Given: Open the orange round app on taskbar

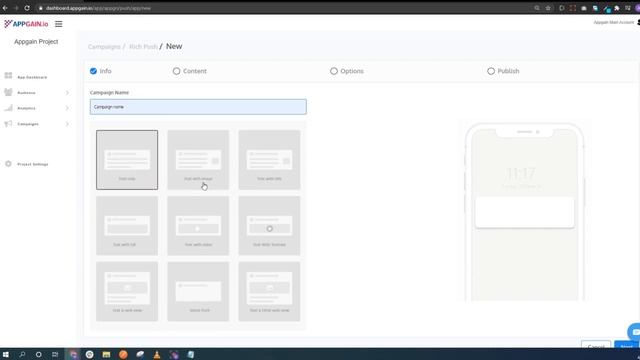Looking at the screenshot, I should 123,354.
